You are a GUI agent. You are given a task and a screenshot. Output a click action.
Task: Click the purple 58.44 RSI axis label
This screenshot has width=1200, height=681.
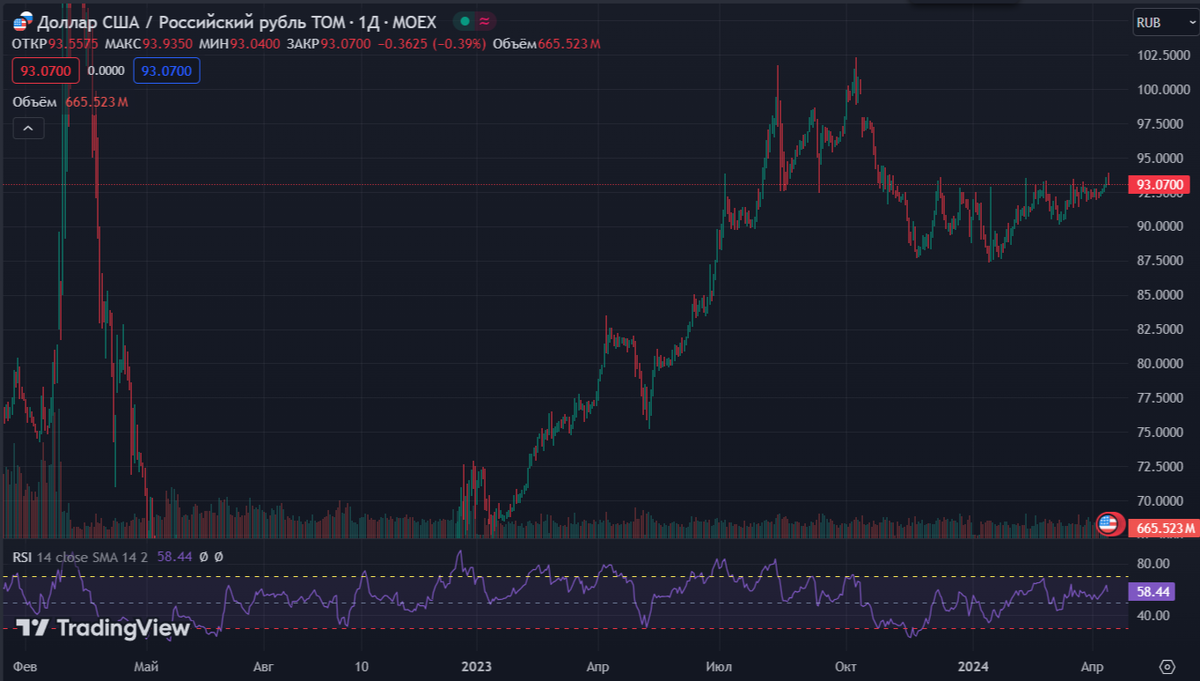[x=1152, y=592]
